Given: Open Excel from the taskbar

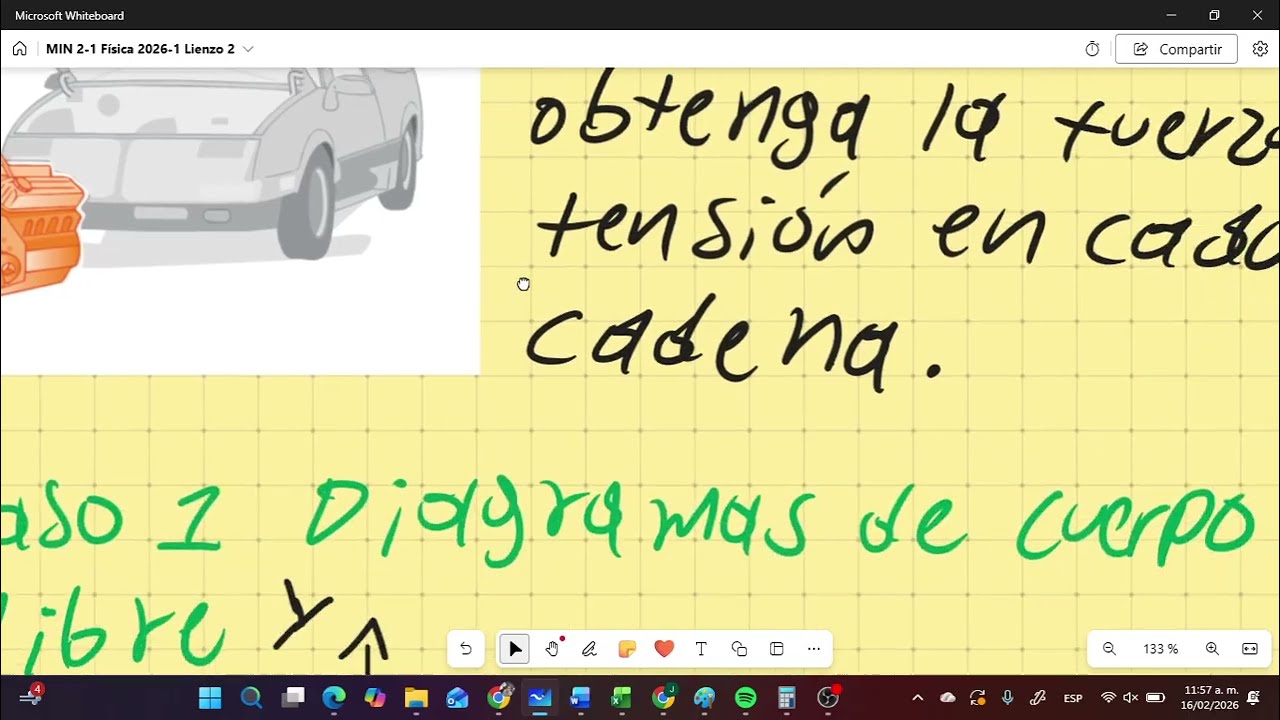Looking at the screenshot, I should pyautogui.click(x=622, y=698).
